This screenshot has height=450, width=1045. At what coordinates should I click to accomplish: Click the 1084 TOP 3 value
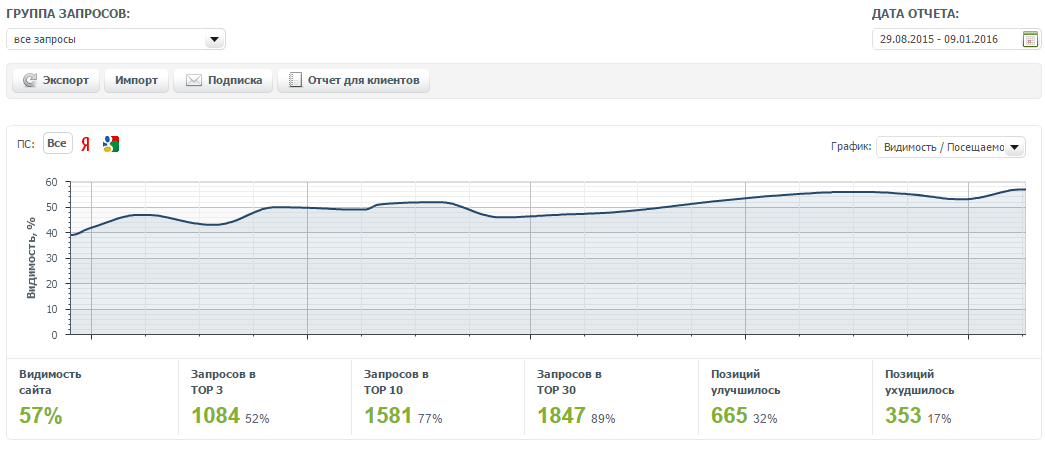(x=215, y=416)
